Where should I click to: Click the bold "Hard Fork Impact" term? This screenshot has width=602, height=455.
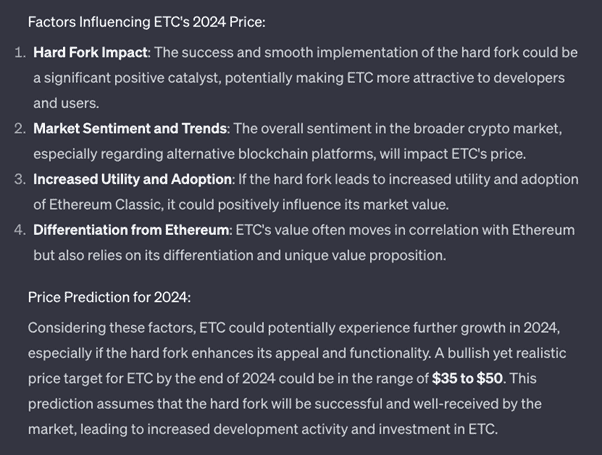pyautogui.click(x=90, y=53)
